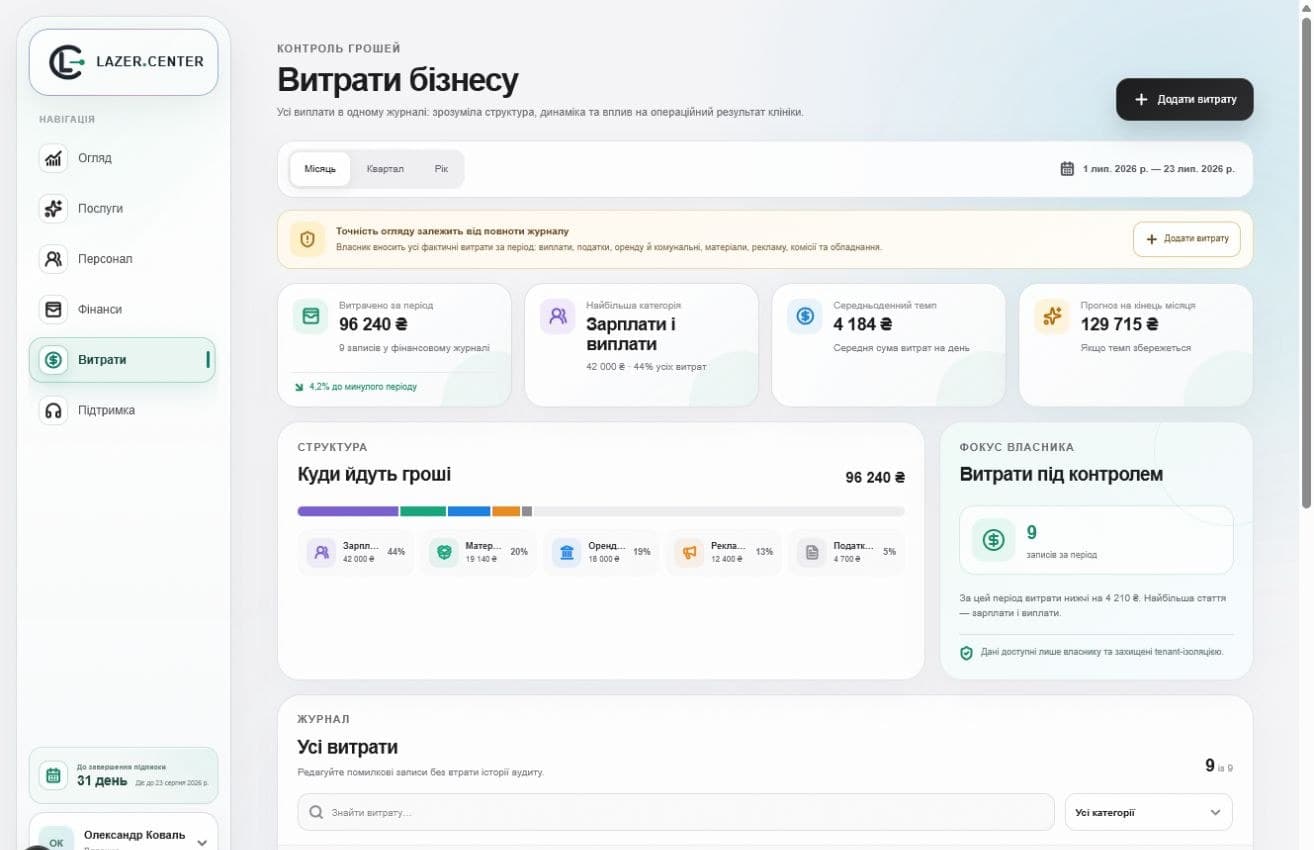The image size is (1314, 850).
Task: Switch period to Рік
Action: click(x=441, y=169)
